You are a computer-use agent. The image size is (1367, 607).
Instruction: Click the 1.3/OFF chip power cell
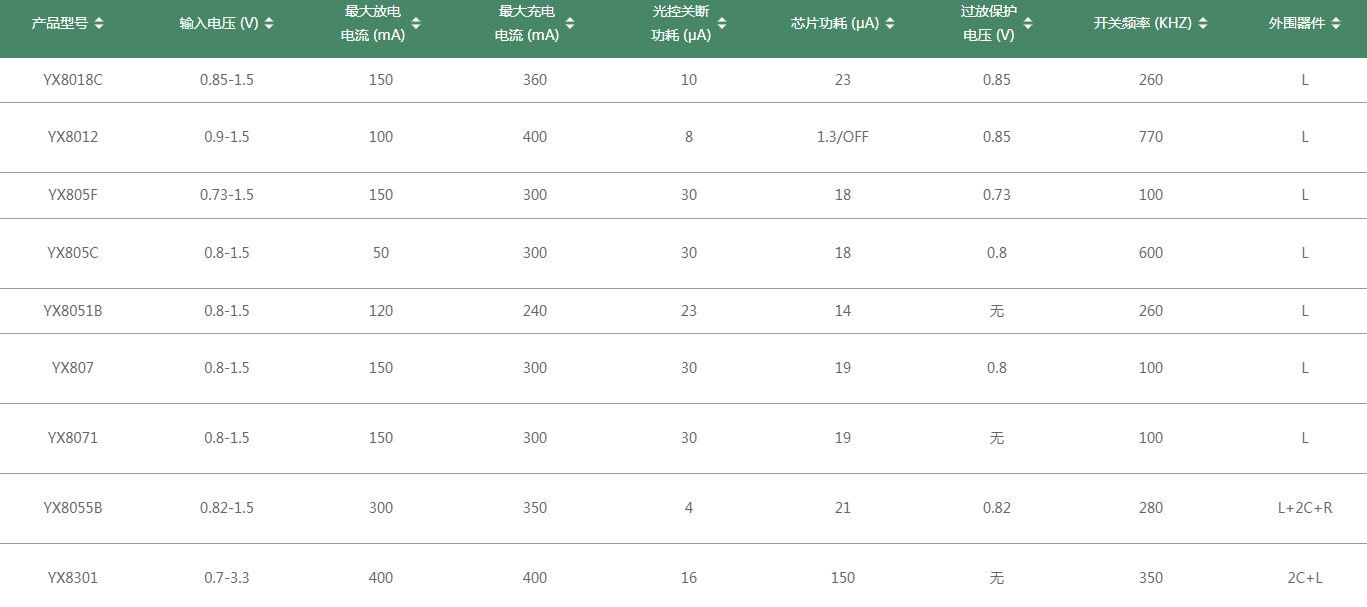click(x=842, y=137)
